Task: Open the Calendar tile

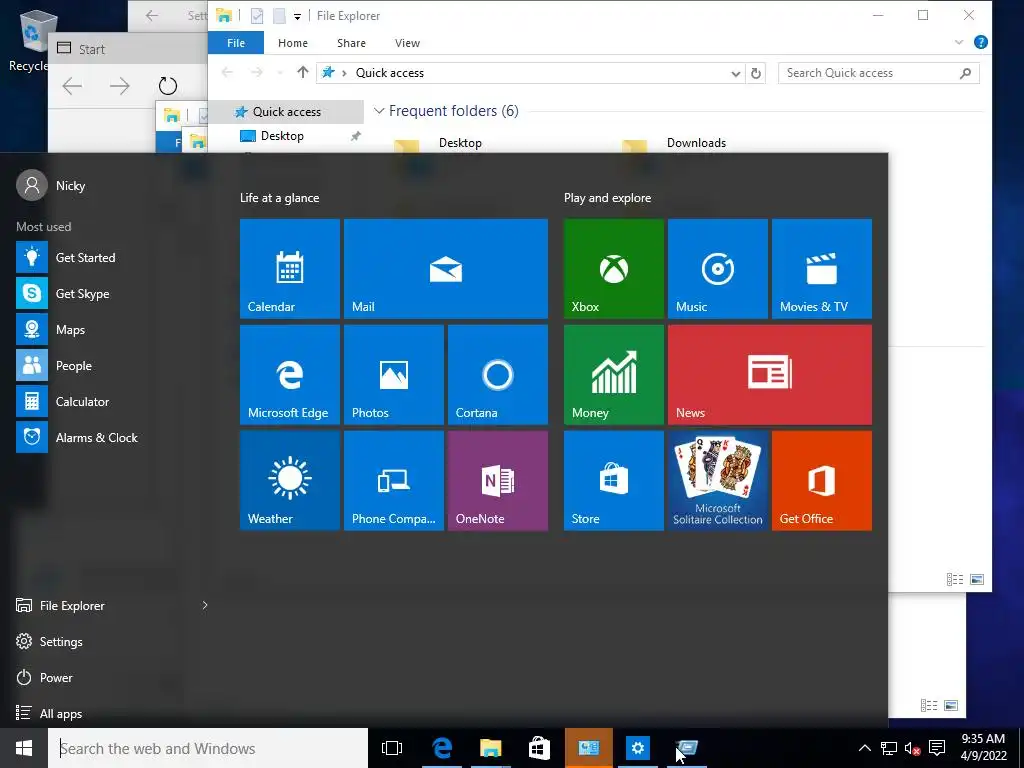Action: (290, 268)
